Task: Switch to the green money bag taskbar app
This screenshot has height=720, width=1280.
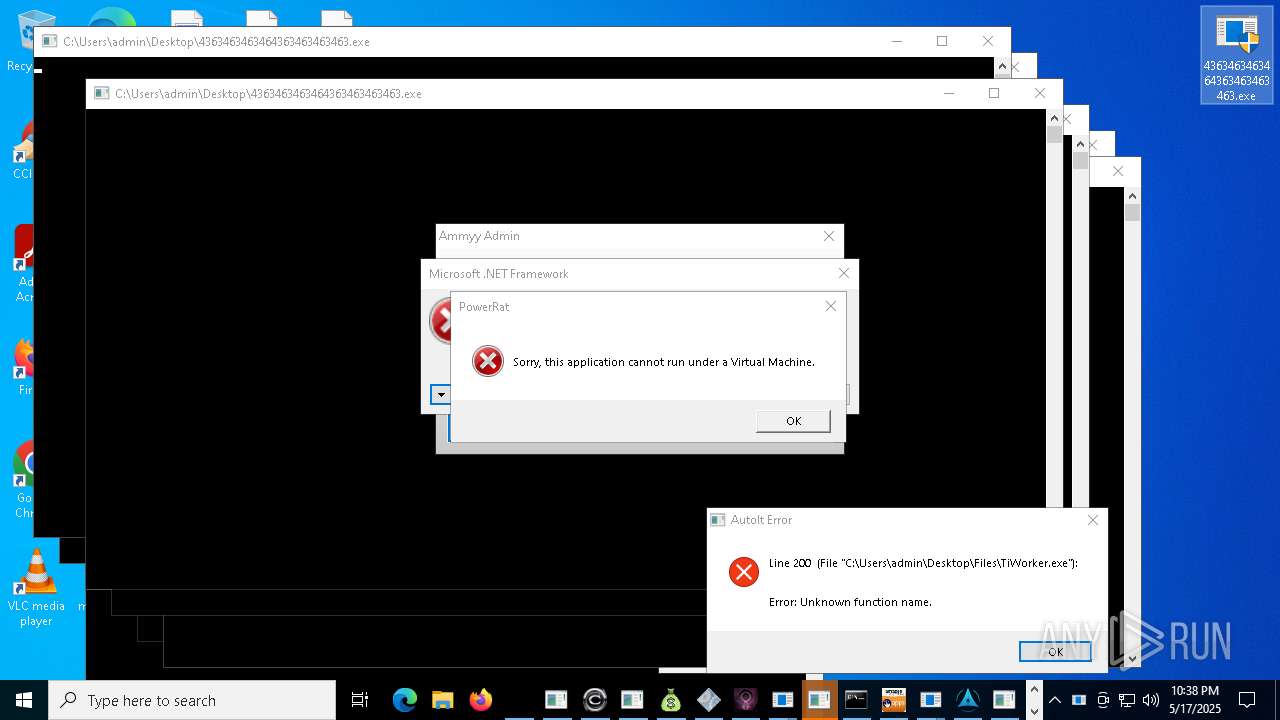Action: (x=670, y=700)
